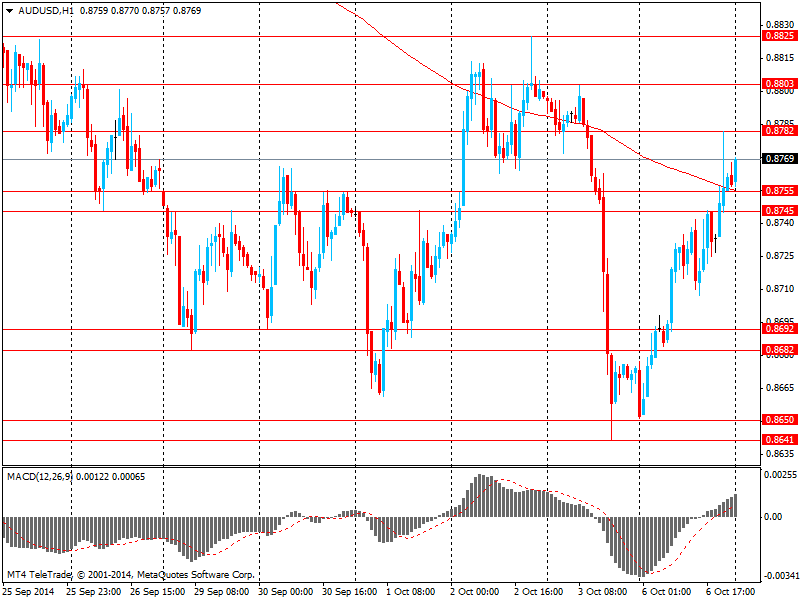Click the -0.00341 MACD scale value
Viewport: 800px width, 600px height.
[x=780, y=576]
